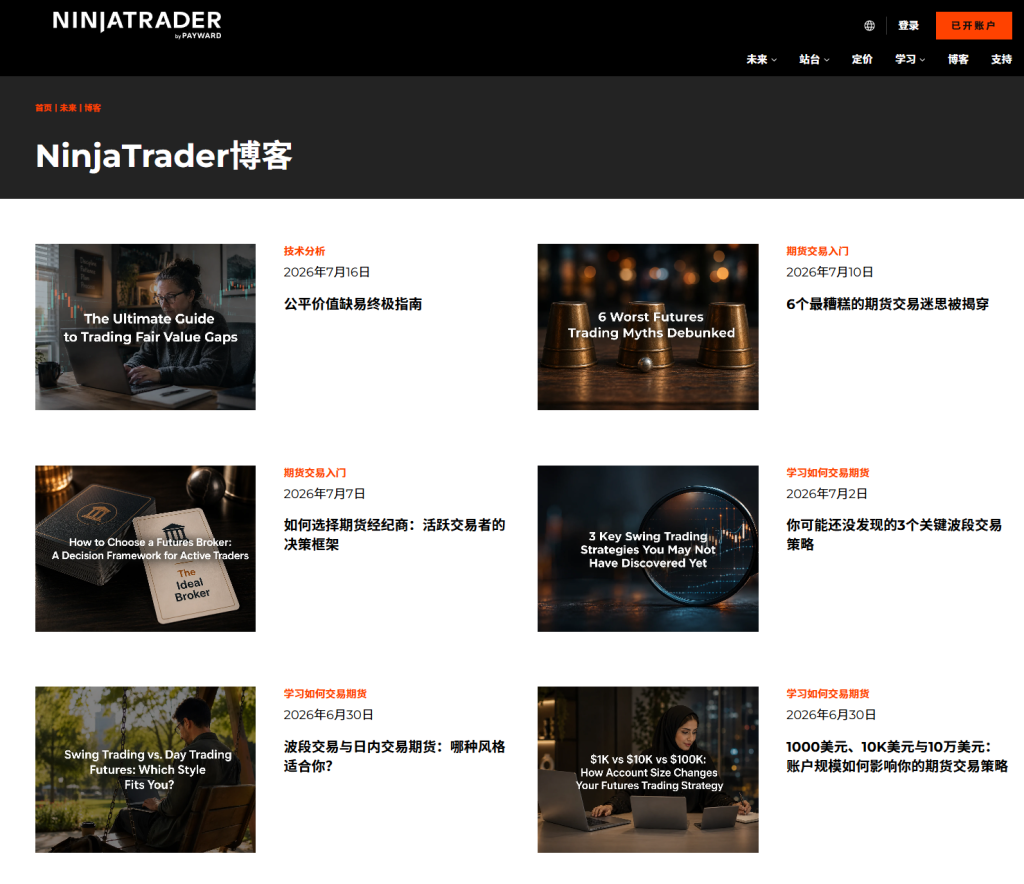Open the article 1000美元、10K美元与10万美元
Viewport: 1024px width, 884px height.
click(897, 755)
